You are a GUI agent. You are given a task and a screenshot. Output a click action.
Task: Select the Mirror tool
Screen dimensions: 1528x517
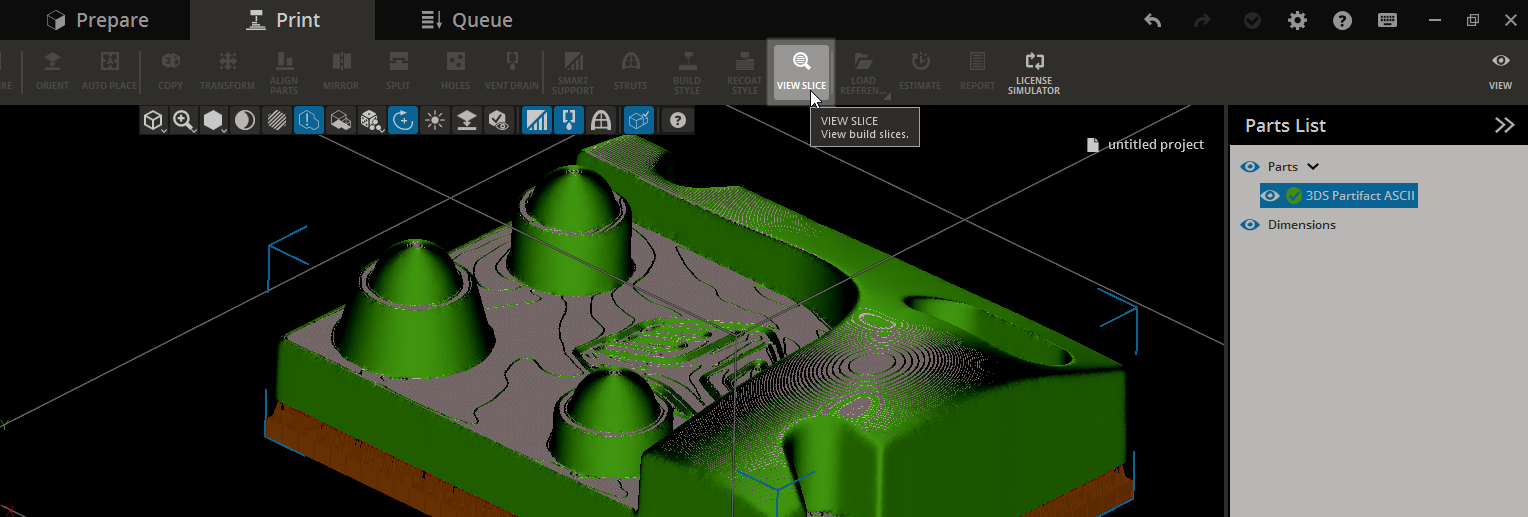(x=341, y=72)
